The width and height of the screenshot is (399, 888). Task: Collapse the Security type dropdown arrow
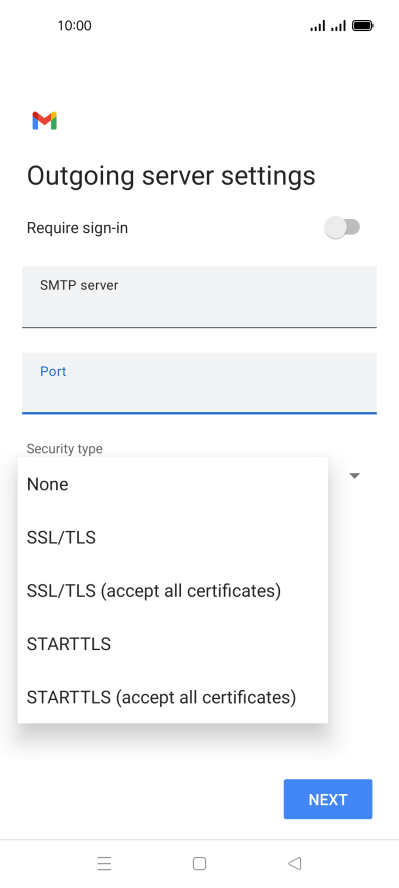coord(354,476)
